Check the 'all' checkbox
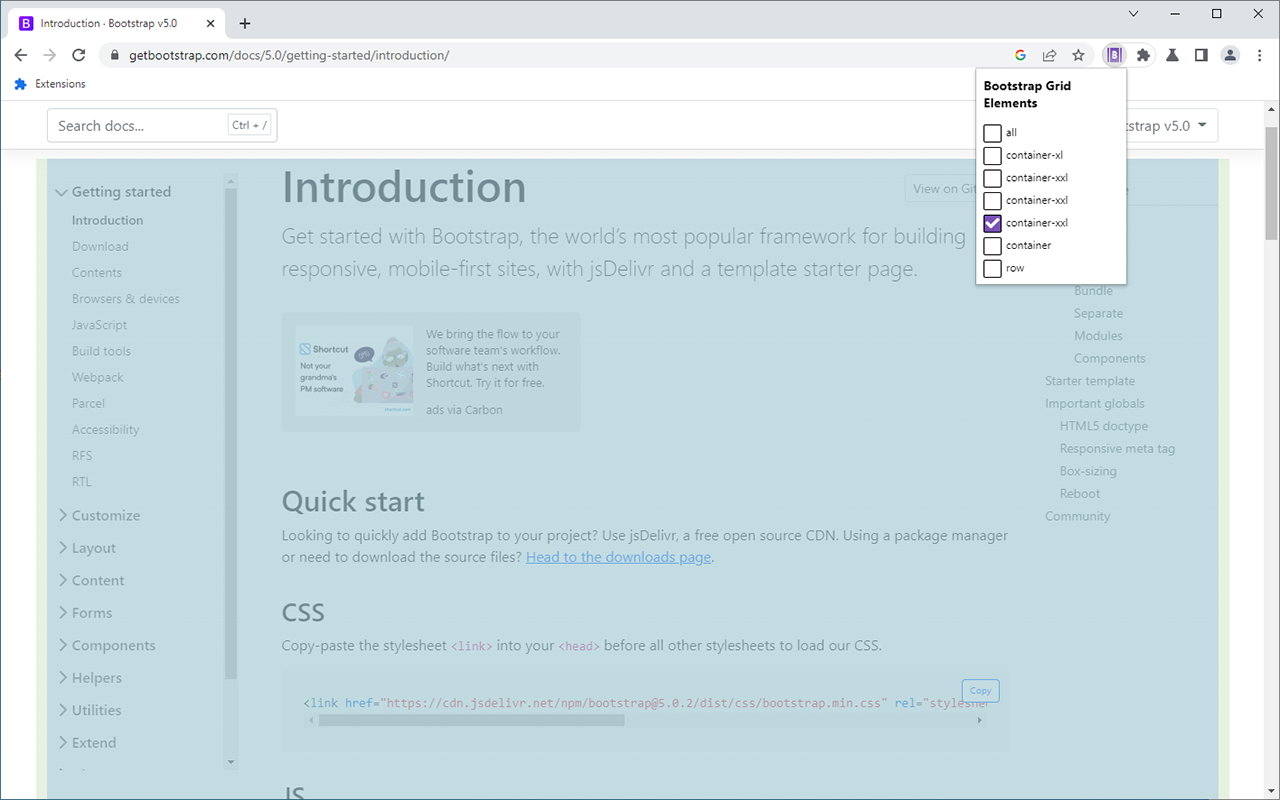The width and height of the screenshot is (1280, 800). [x=992, y=133]
